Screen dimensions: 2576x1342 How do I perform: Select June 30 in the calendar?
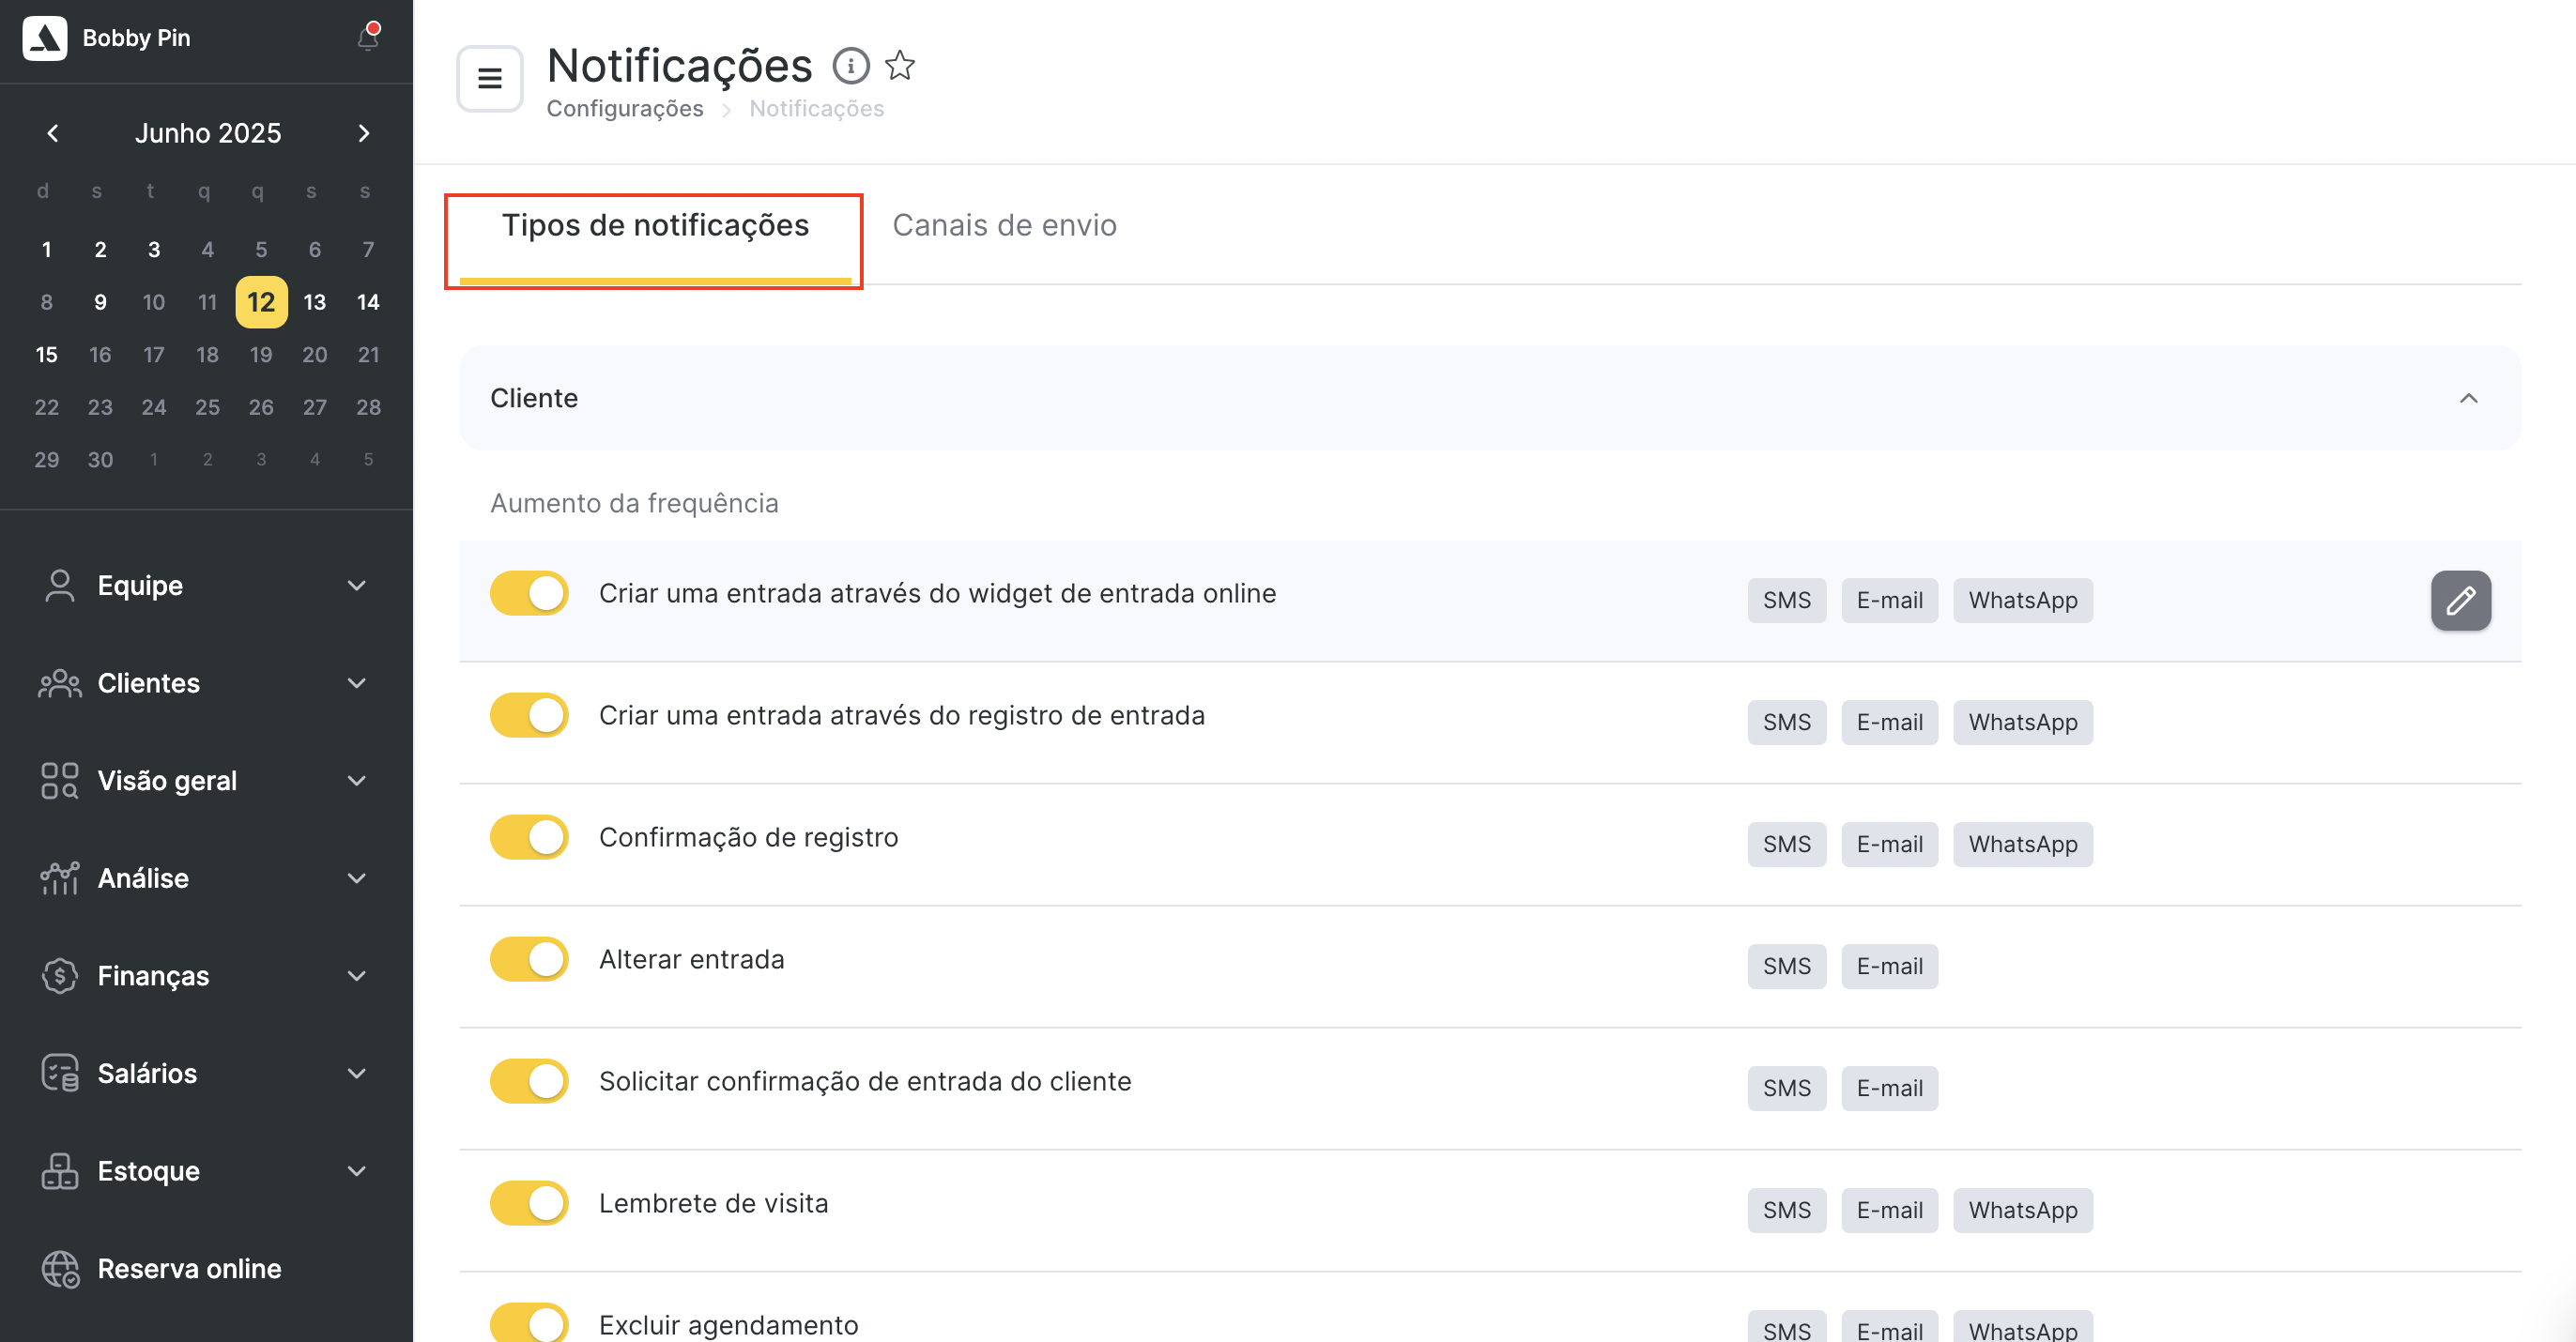(x=100, y=460)
